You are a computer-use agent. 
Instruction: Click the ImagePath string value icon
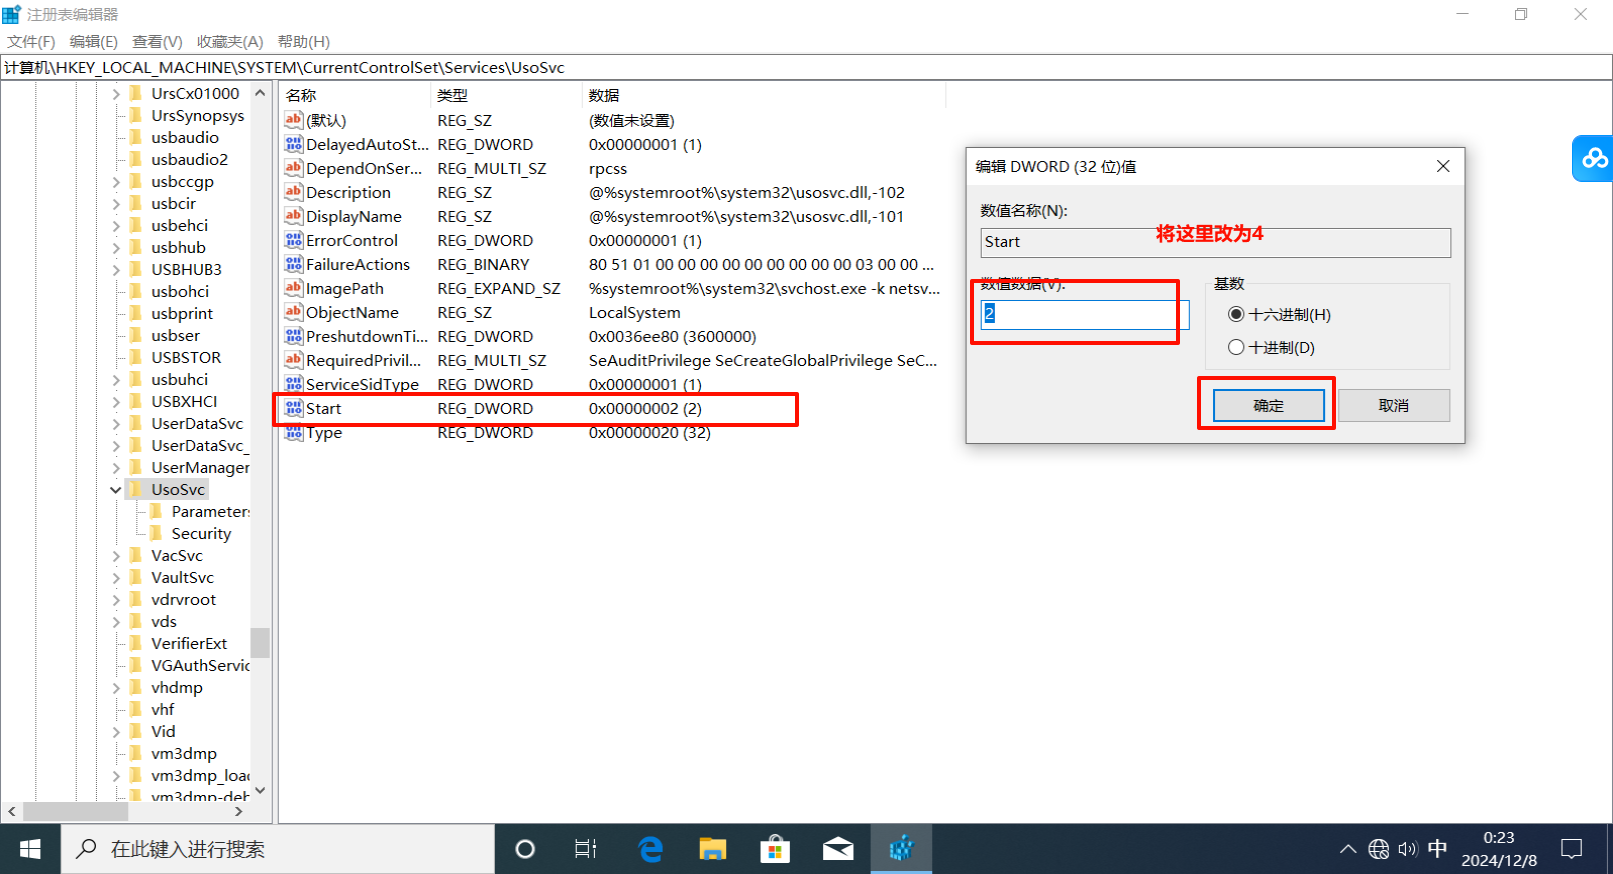pos(293,288)
